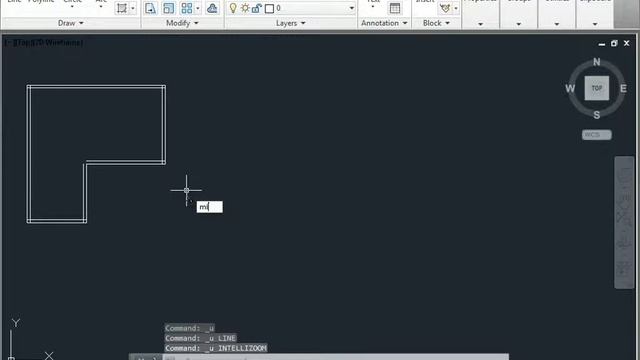Expand the Groups panel arrow
The height and width of the screenshot is (360, 640).
click(x=519, y=24)
